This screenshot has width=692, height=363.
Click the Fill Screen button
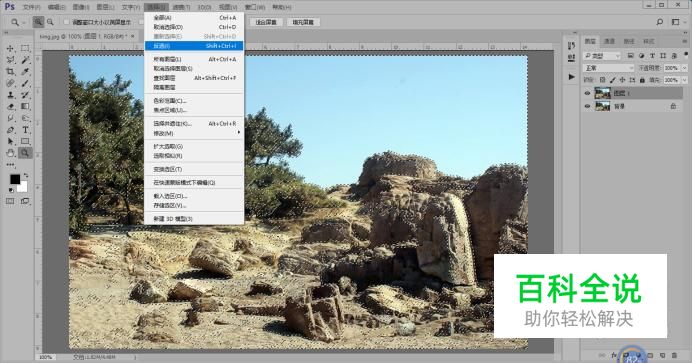click(x=303, y=22)
